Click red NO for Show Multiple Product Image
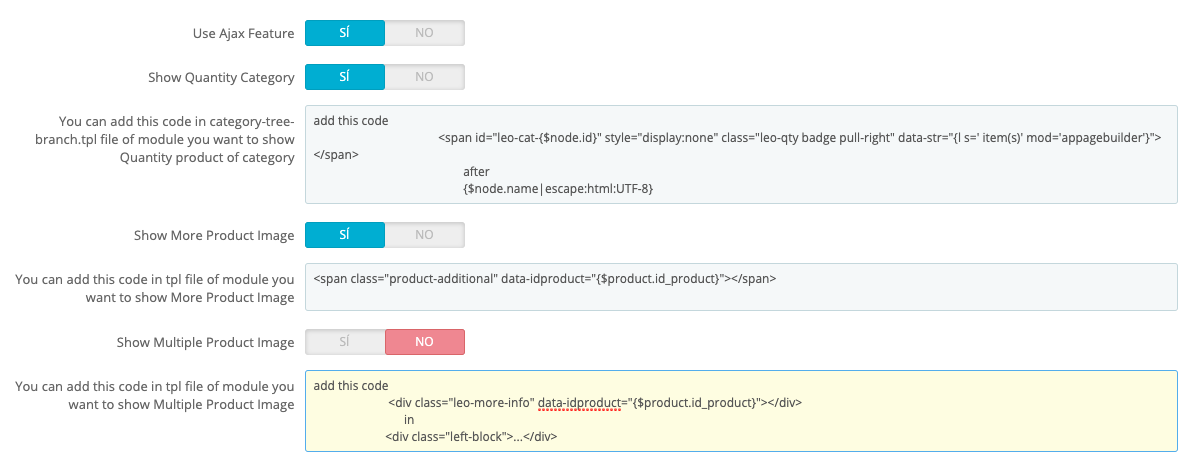1195x466 pixels. pos(424,342)
